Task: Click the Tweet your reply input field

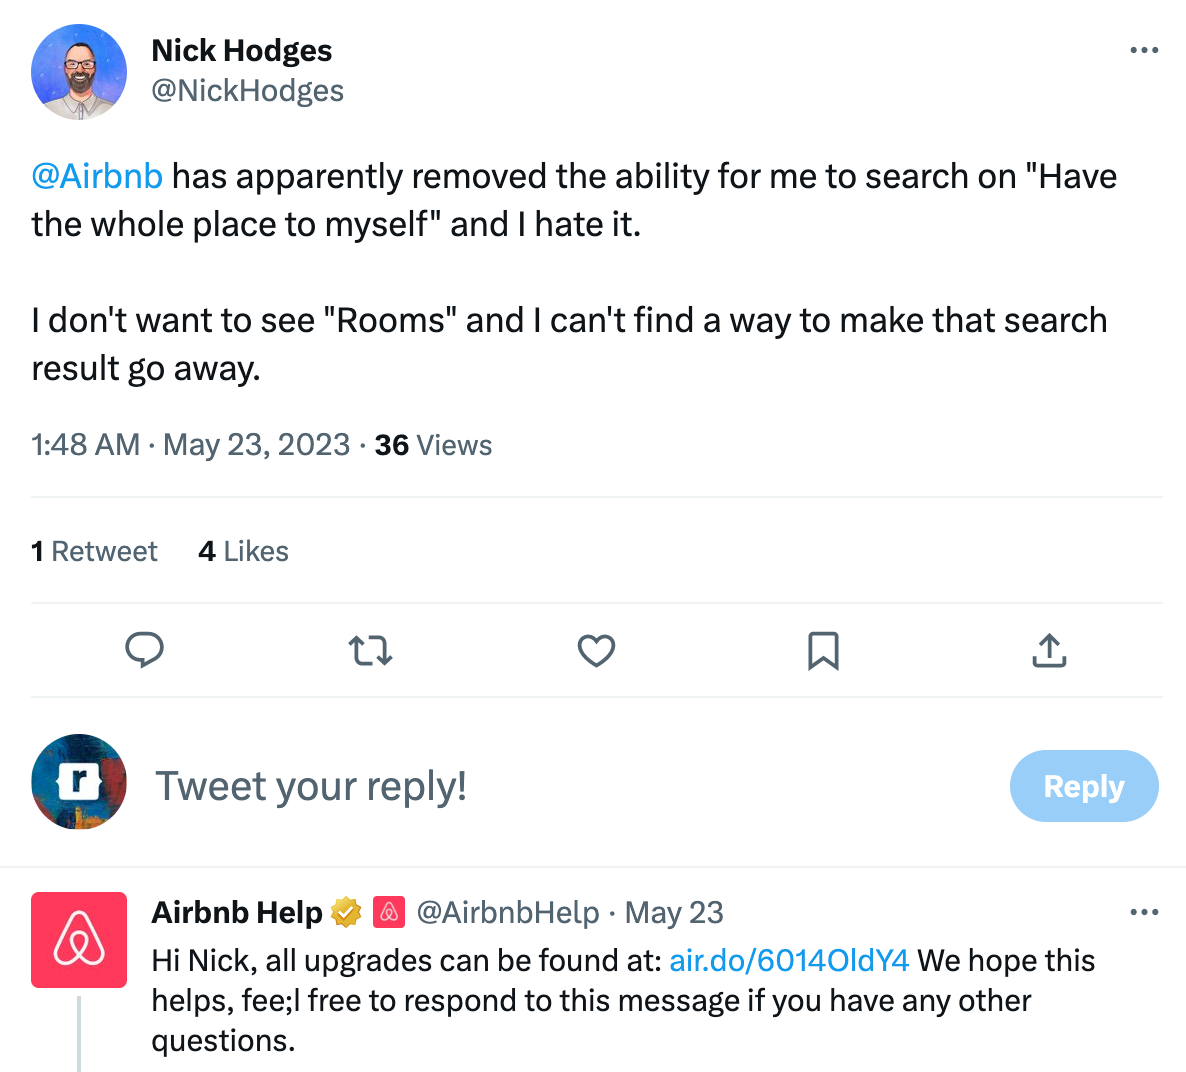Action: click(x=310, y=786)
